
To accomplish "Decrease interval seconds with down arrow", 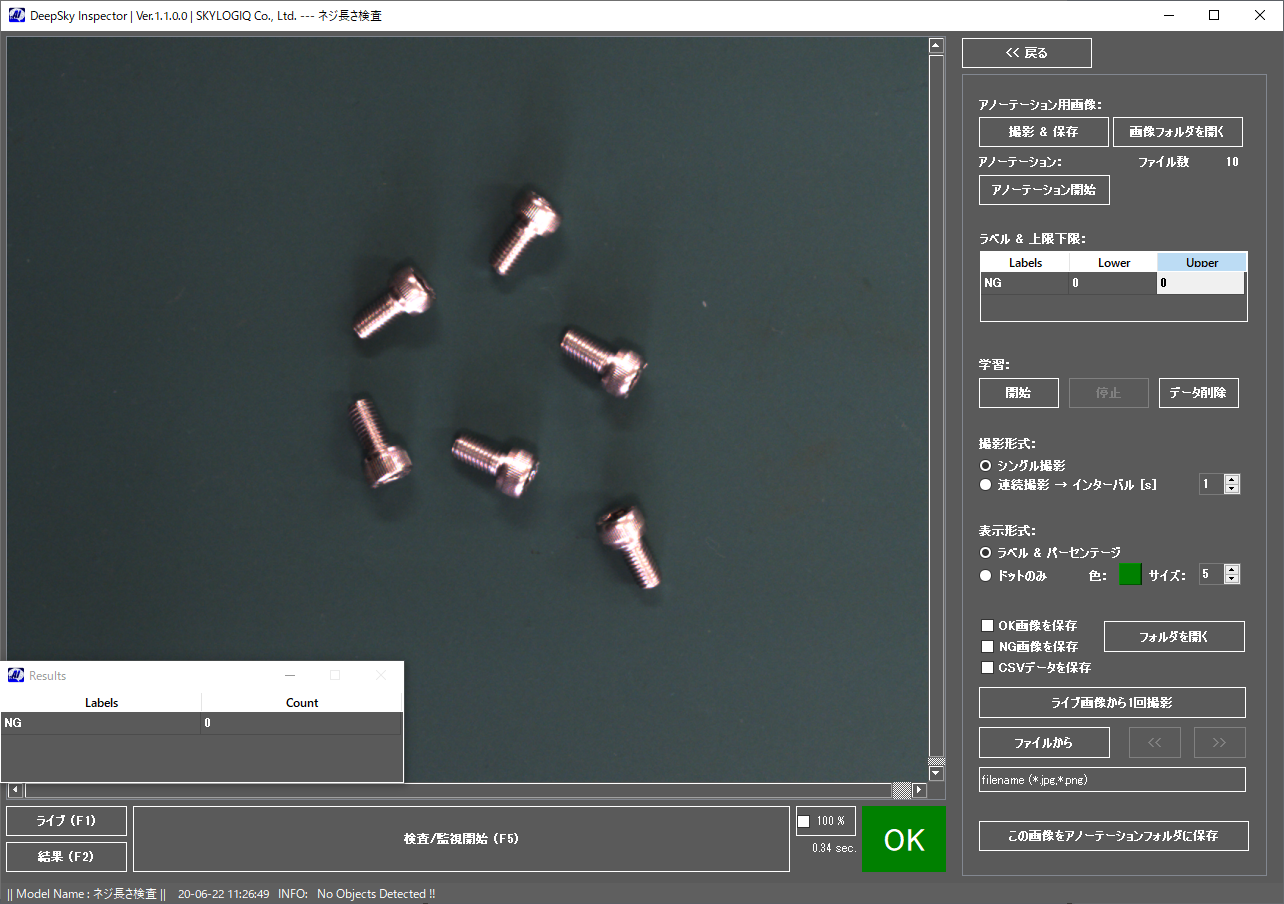I will [x=1232, y=489].
